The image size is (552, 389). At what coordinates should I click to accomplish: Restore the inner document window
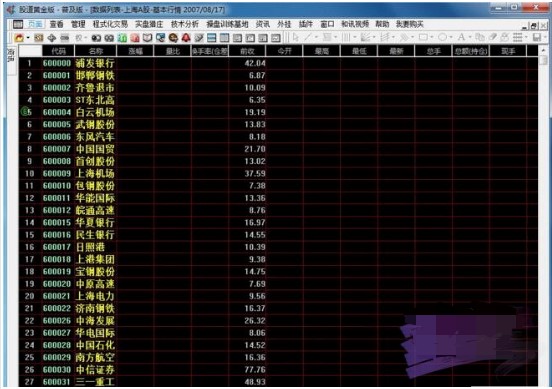click(534, 25)
